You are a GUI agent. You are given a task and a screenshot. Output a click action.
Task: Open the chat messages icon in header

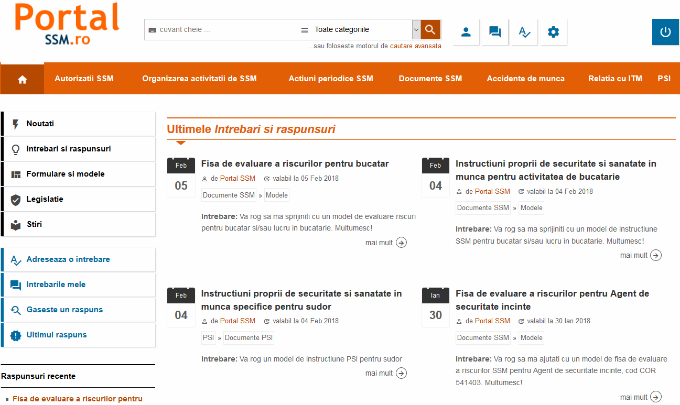494,32
